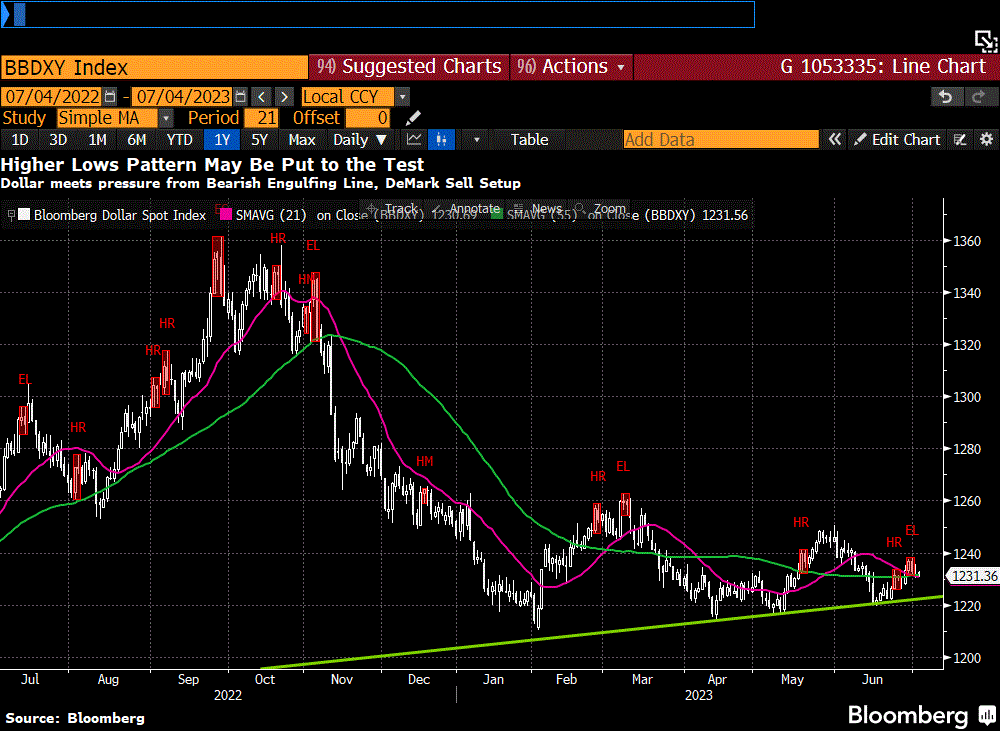Select the YTD time range
Image resolution: width=1000 pixels, height=731 pixels.
click(x=179, y=140)
